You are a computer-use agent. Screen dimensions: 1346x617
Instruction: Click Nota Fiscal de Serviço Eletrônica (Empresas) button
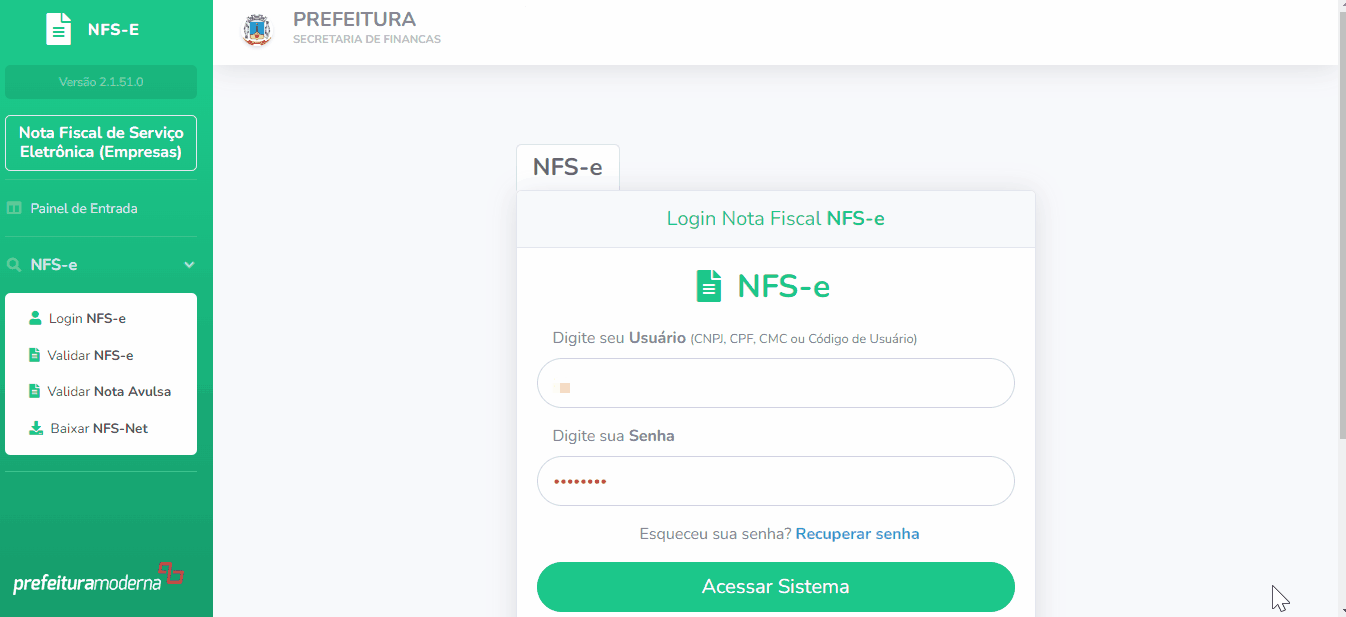tap(101, 143)
